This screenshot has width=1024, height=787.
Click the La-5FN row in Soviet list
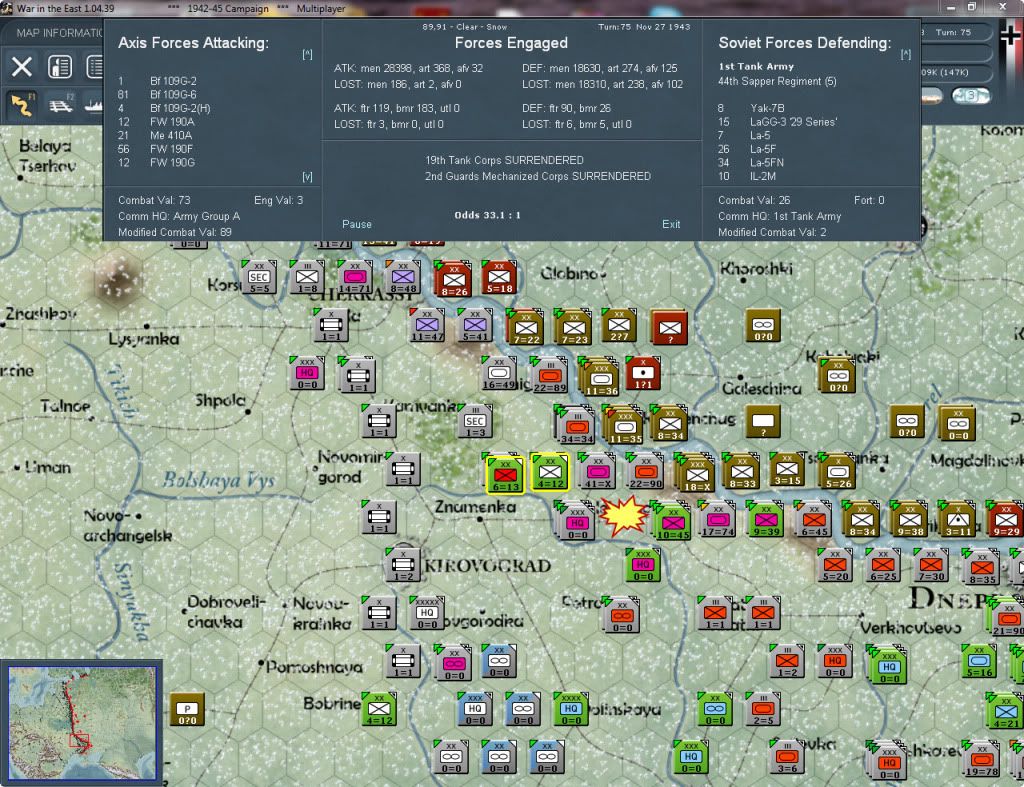(x=751, y=163)
